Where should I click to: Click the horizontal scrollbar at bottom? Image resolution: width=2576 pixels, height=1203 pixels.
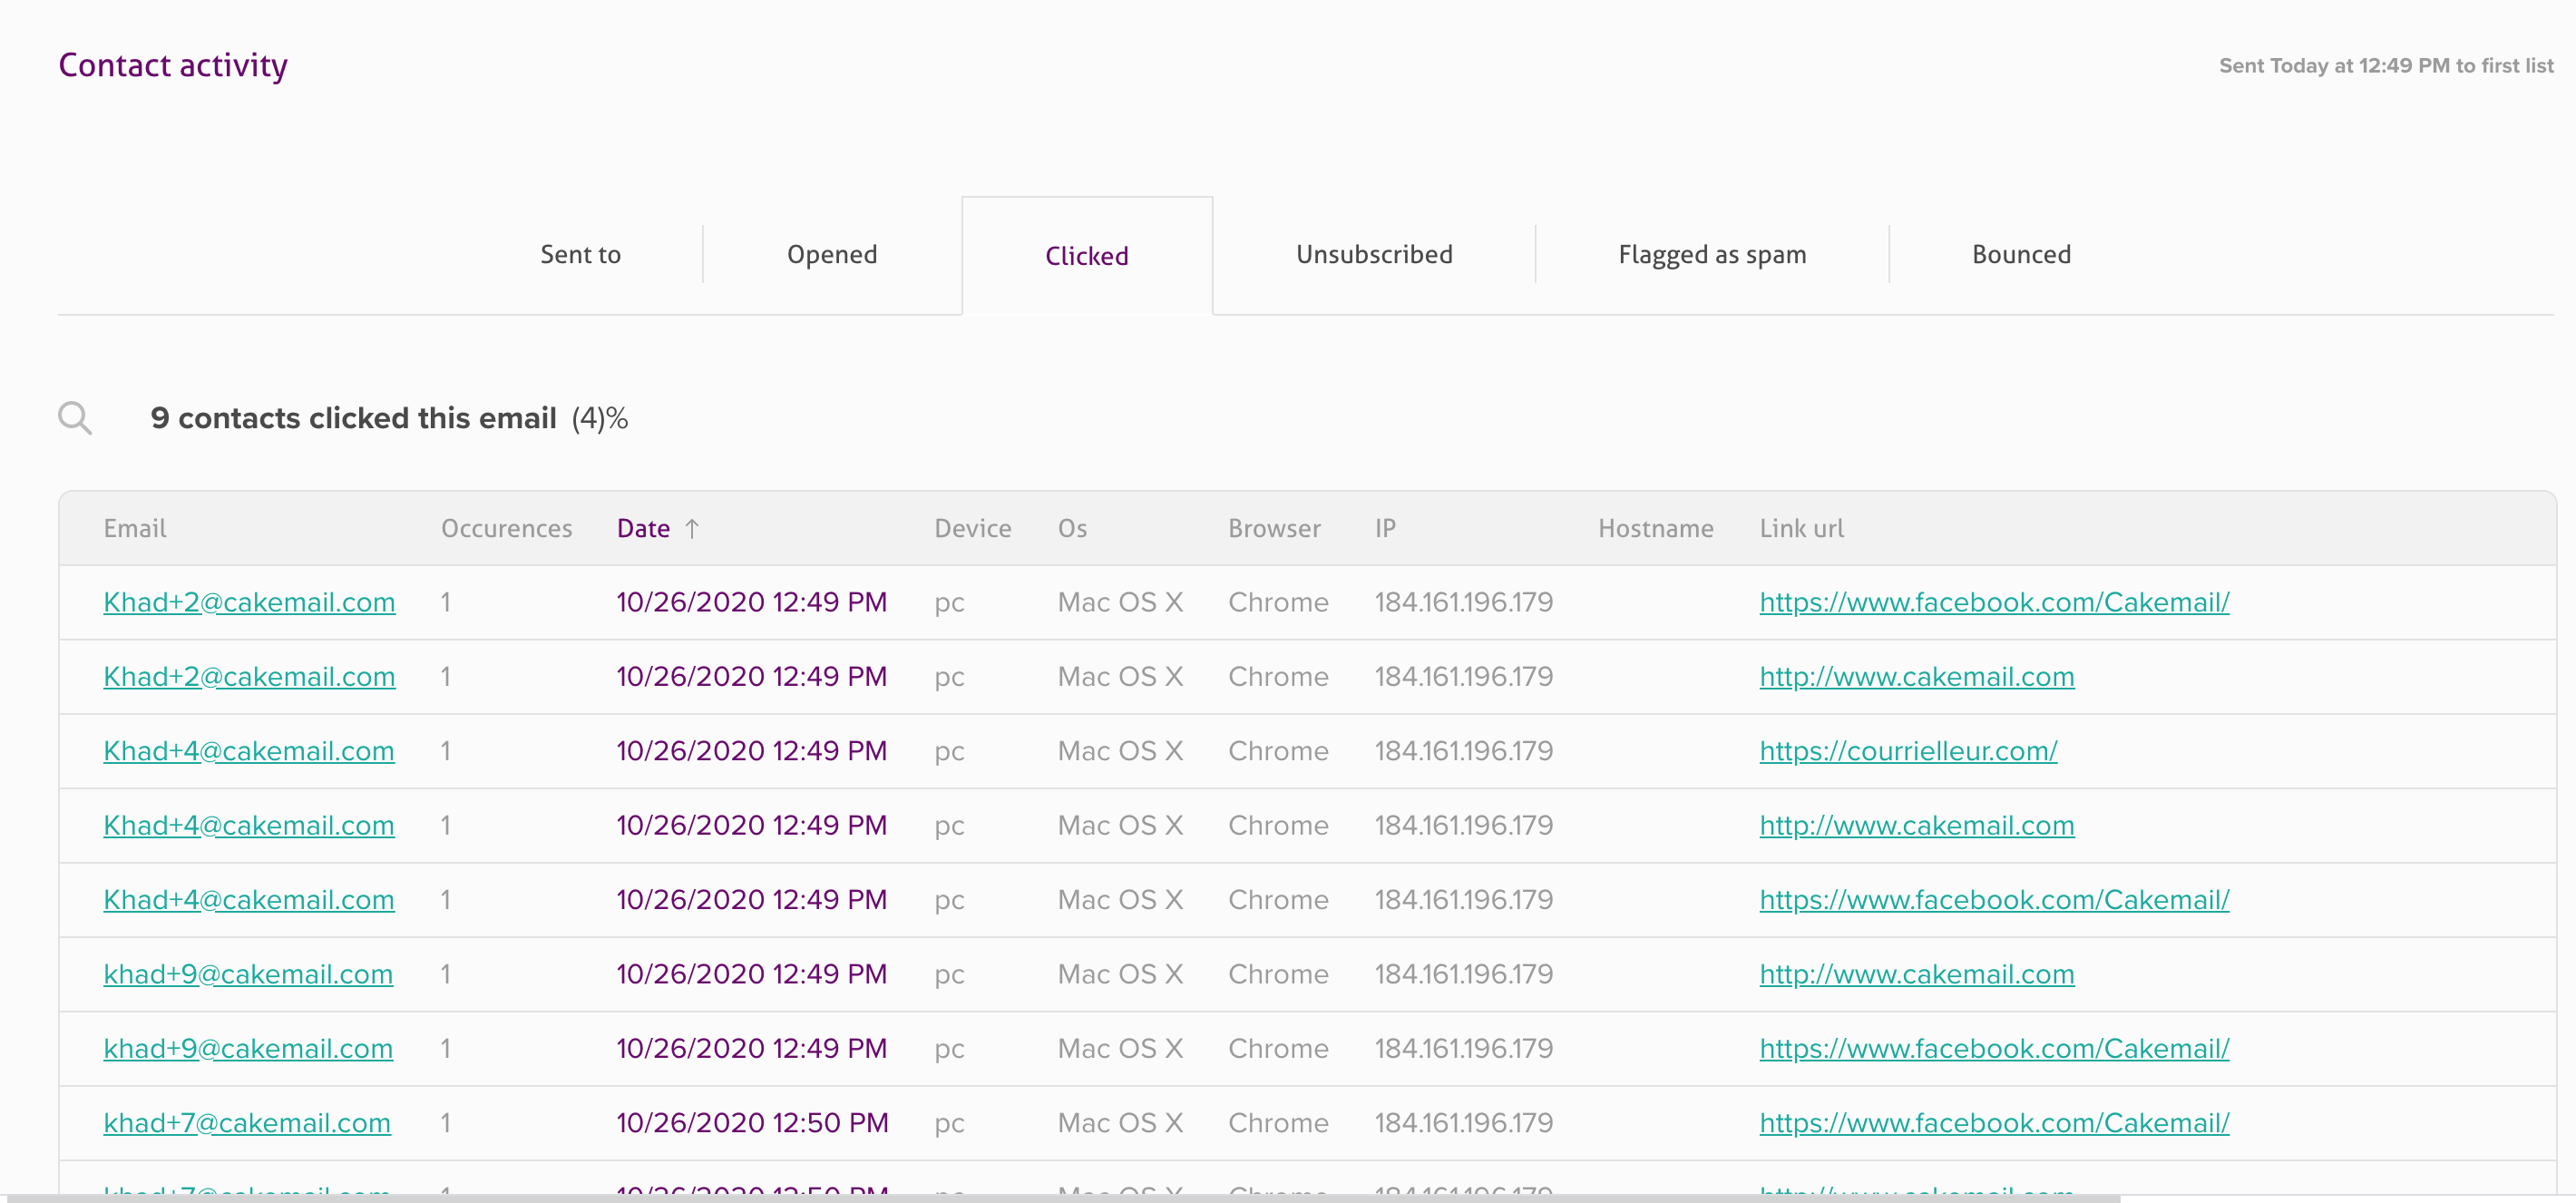point(1060,1197)
